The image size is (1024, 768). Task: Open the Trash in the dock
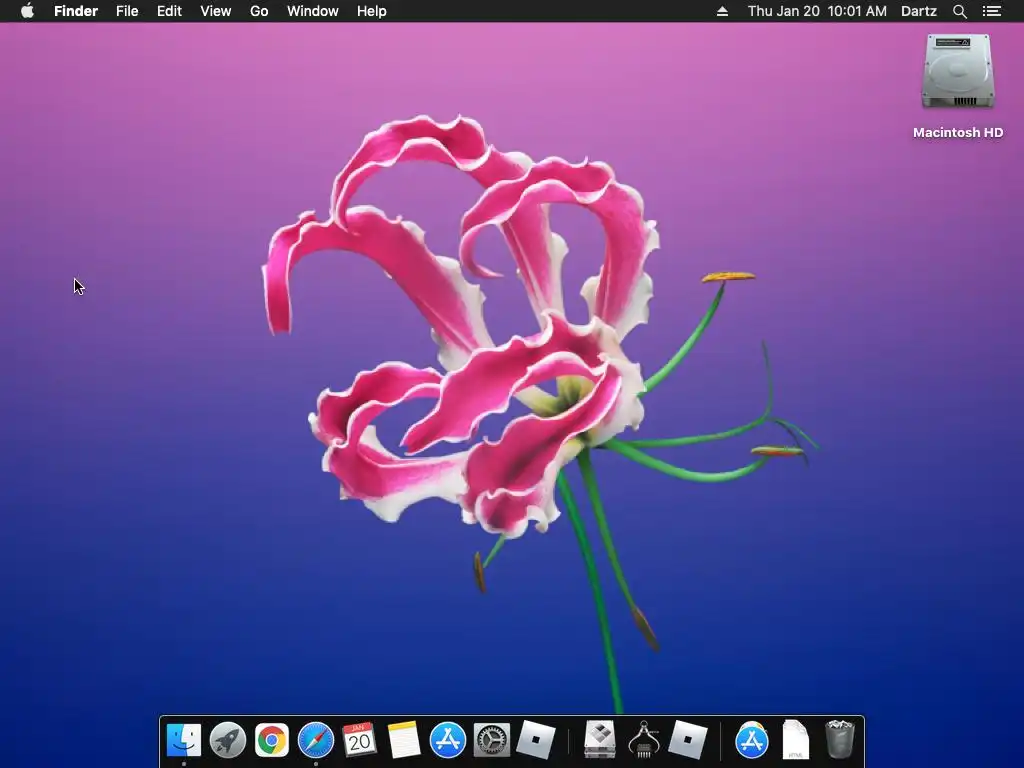click(839, 741)
